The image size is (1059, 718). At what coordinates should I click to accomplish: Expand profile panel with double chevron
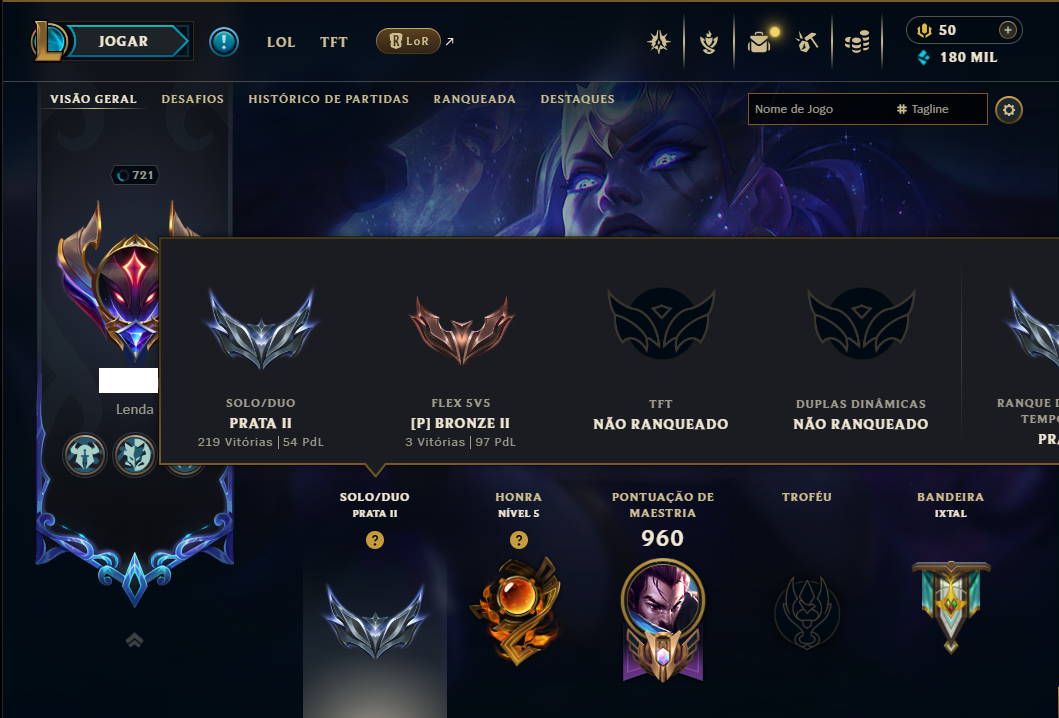(x=134, y=640)
